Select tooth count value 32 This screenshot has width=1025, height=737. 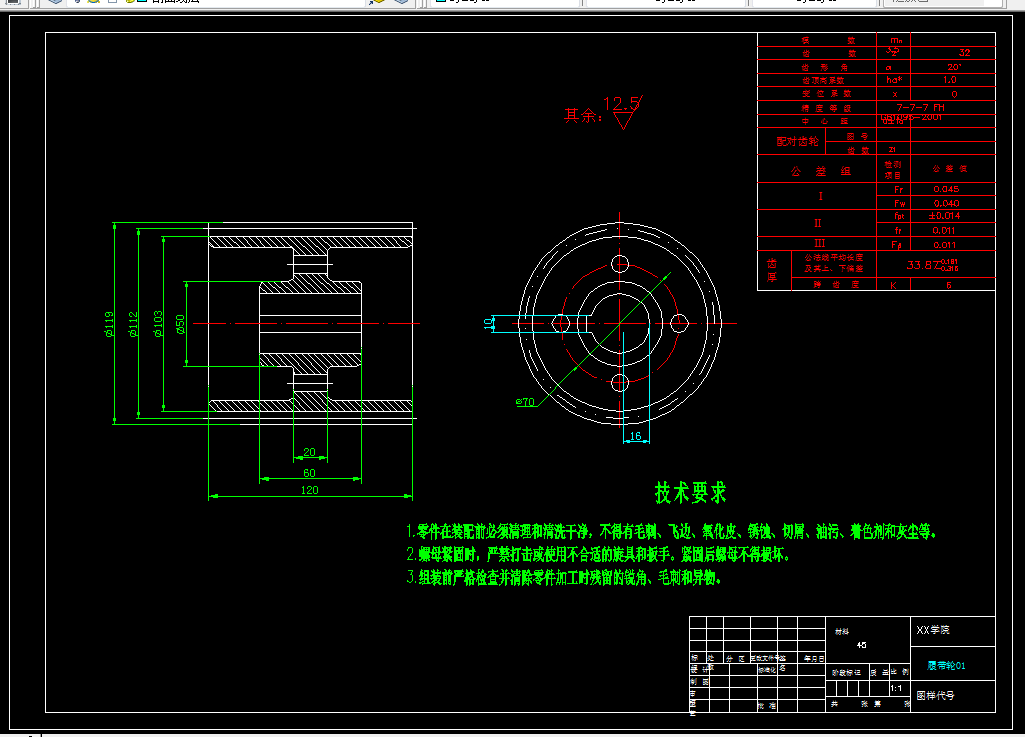click(965, 52)
